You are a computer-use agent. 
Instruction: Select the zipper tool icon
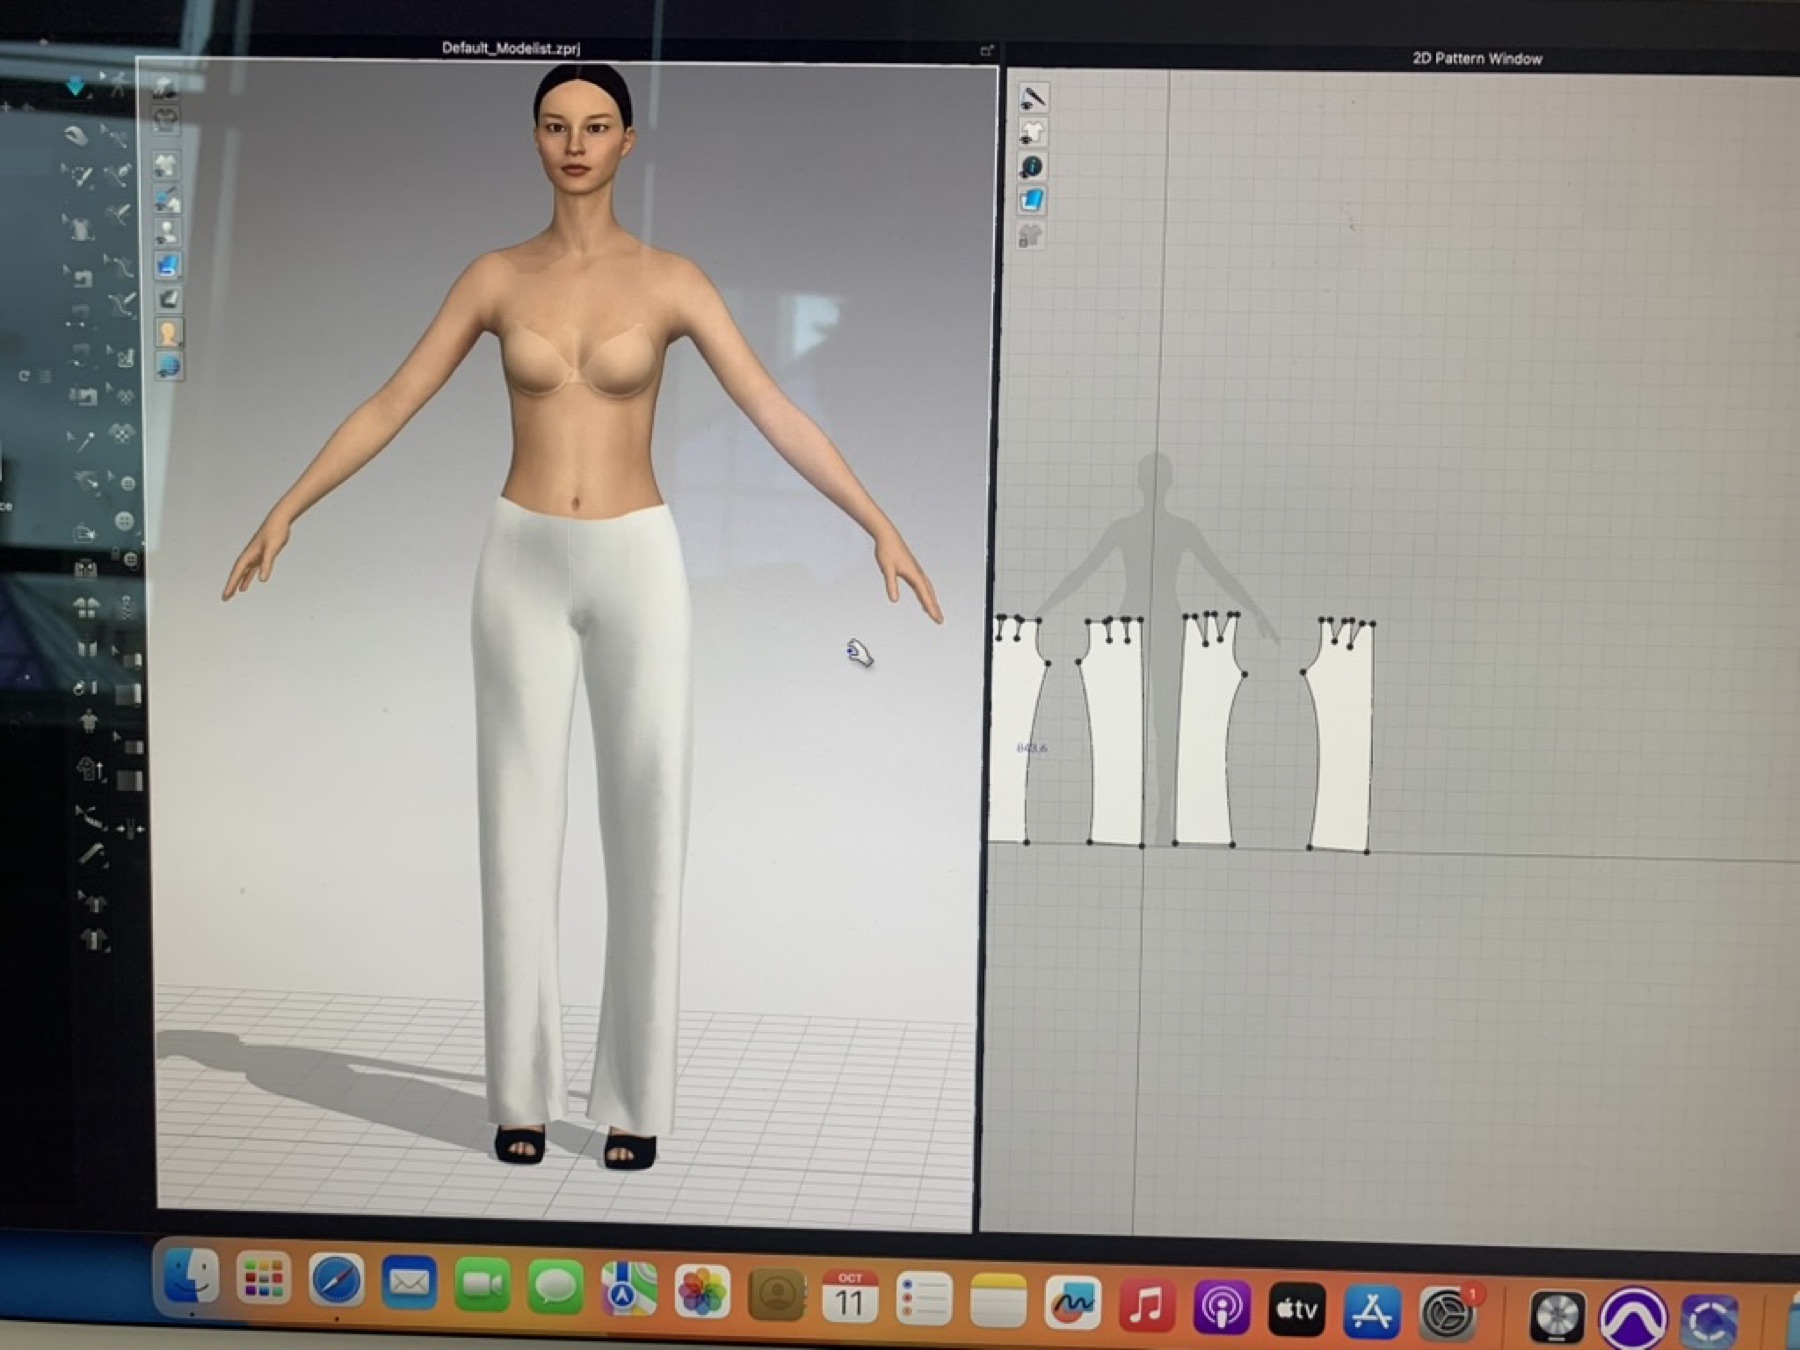[x=126, y=605]
